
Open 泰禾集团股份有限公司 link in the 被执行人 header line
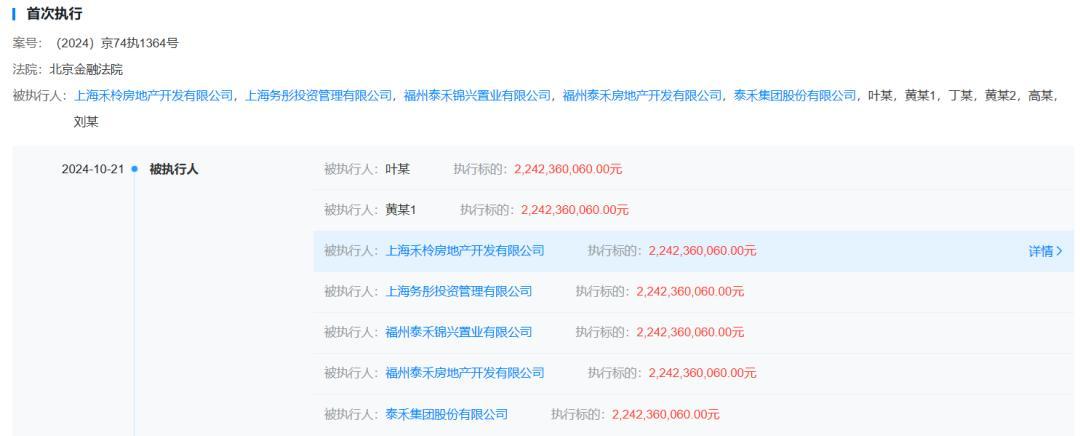795,96
